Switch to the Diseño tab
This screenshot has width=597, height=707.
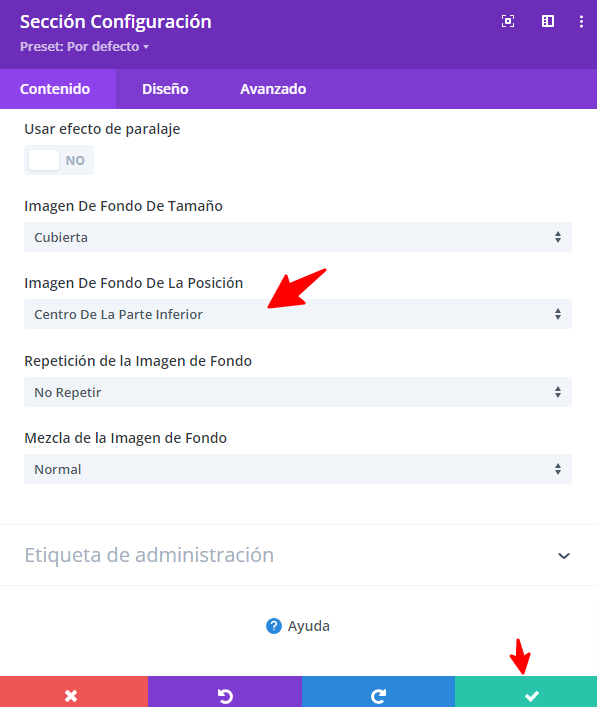pos(165,89)
